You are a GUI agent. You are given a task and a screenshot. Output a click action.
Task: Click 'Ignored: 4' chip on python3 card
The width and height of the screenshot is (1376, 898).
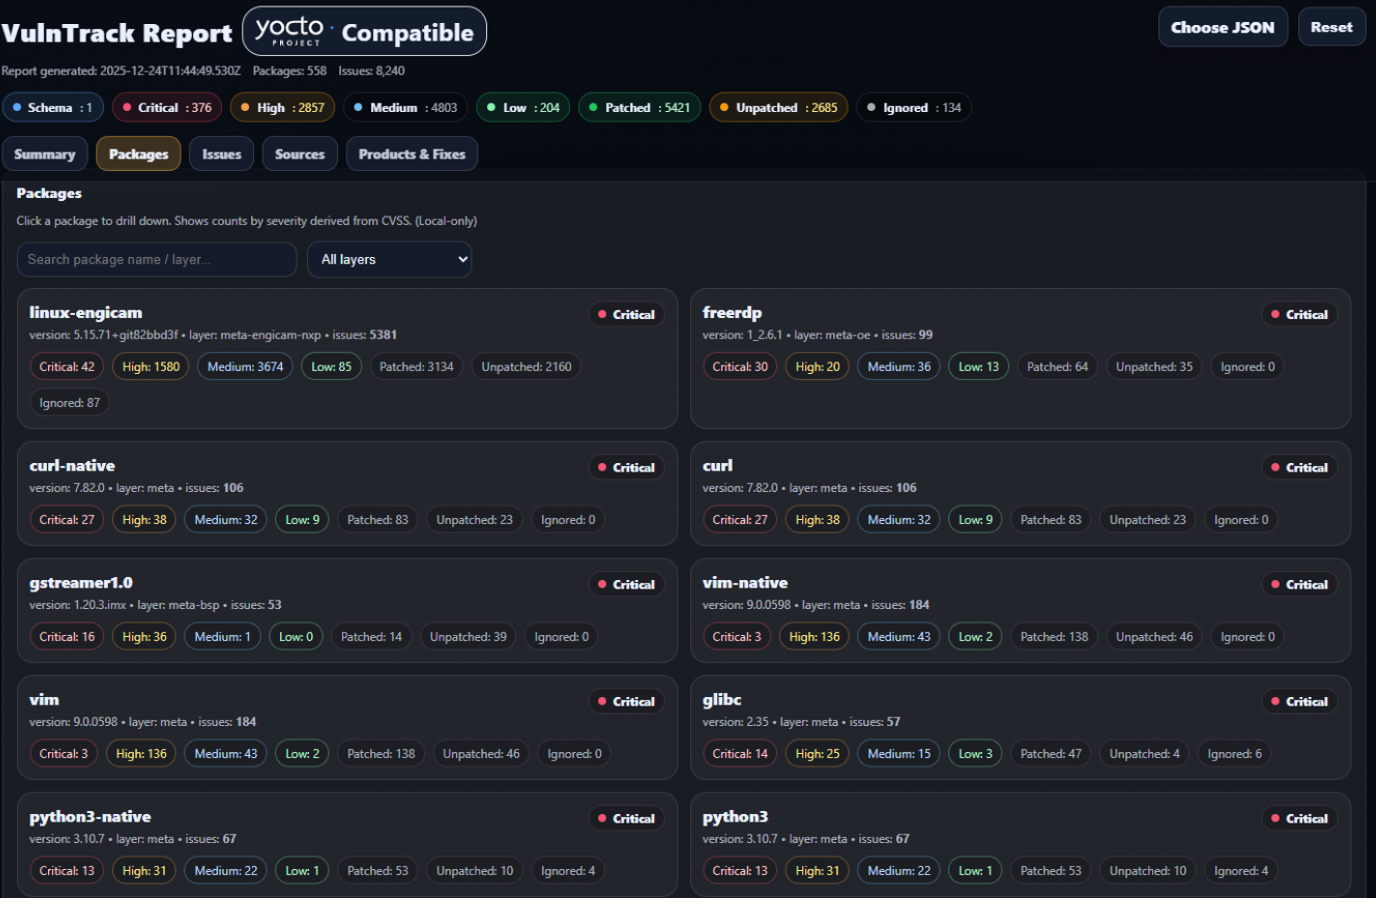click(x=1241, y=871)
